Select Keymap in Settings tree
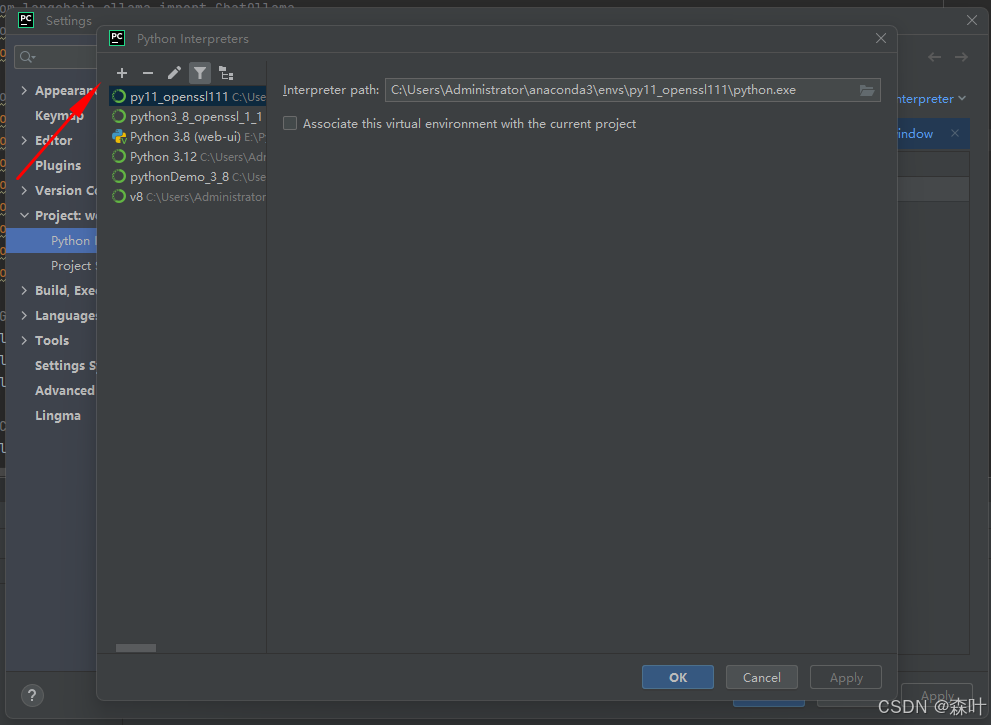Screen dimensions: 991x725 click(x=59, y=116)
